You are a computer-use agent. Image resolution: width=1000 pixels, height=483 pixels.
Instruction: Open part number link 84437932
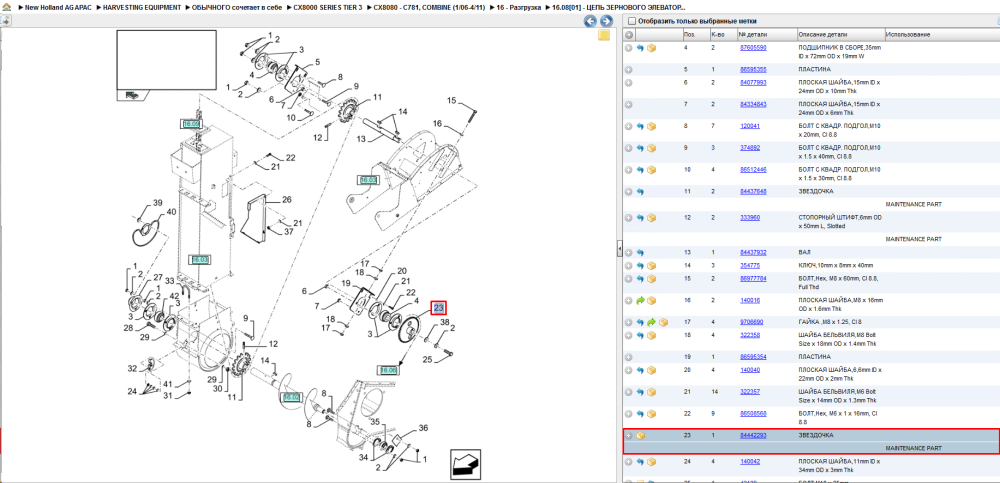(753, 253)
